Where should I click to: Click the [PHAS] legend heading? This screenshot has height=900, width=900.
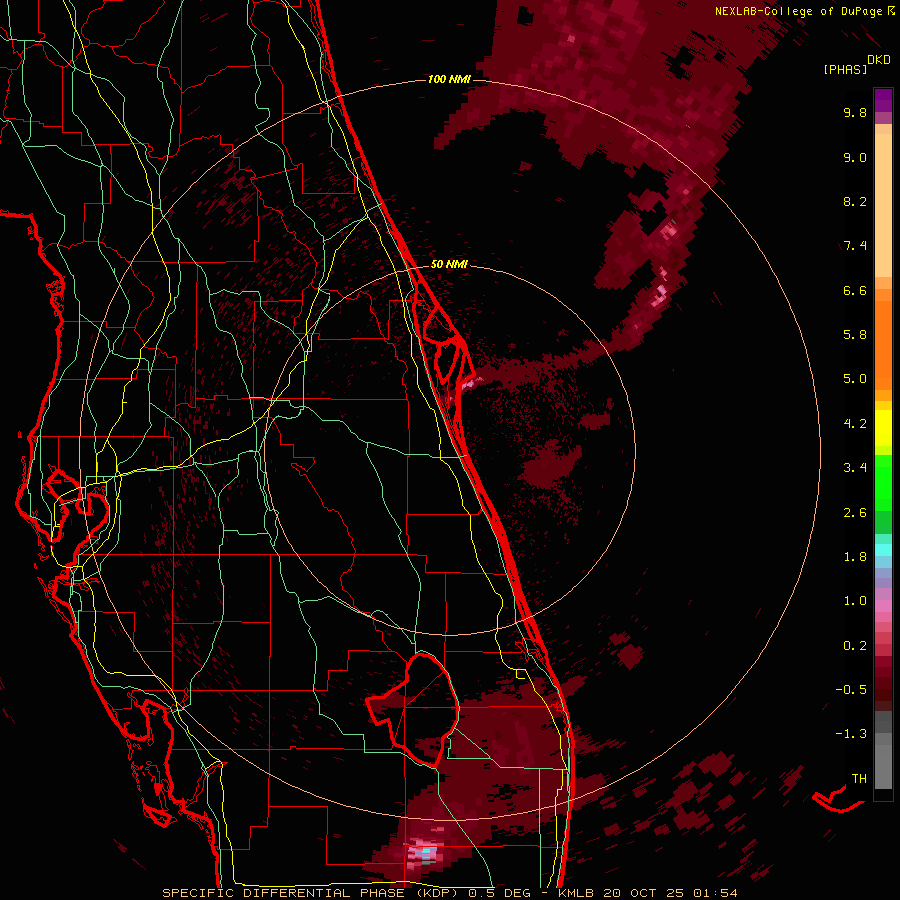point(845,69)
